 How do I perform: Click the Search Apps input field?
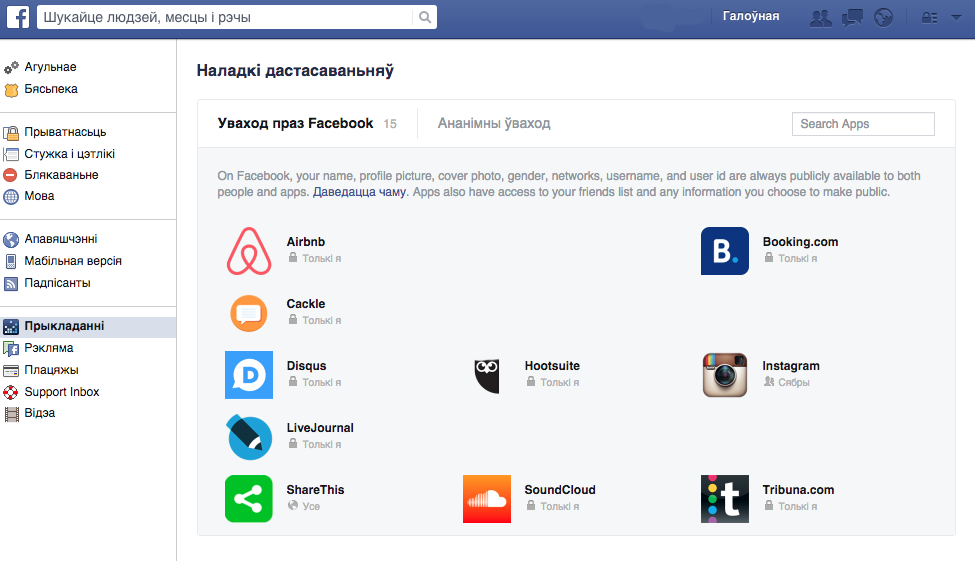[x=863, y=124]
